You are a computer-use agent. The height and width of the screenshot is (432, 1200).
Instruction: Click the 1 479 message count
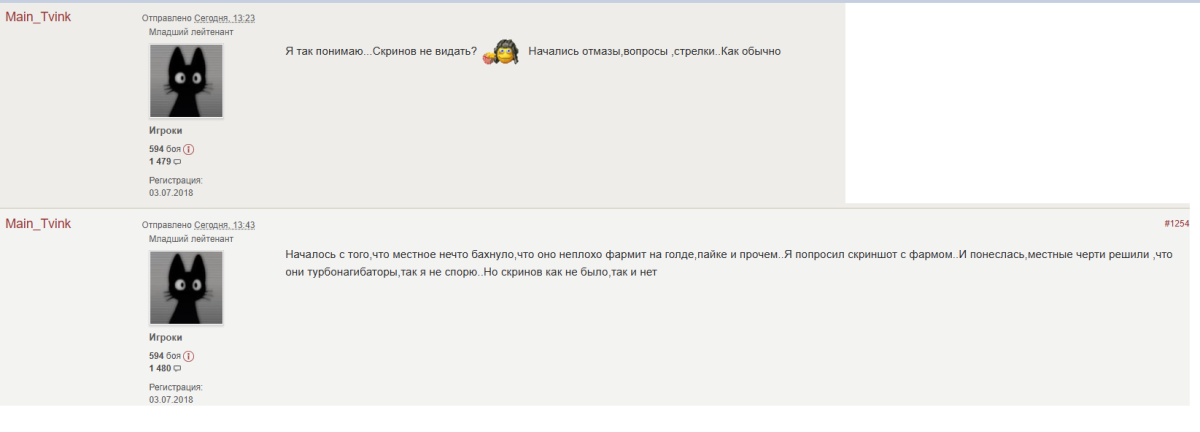coord(160,161)
